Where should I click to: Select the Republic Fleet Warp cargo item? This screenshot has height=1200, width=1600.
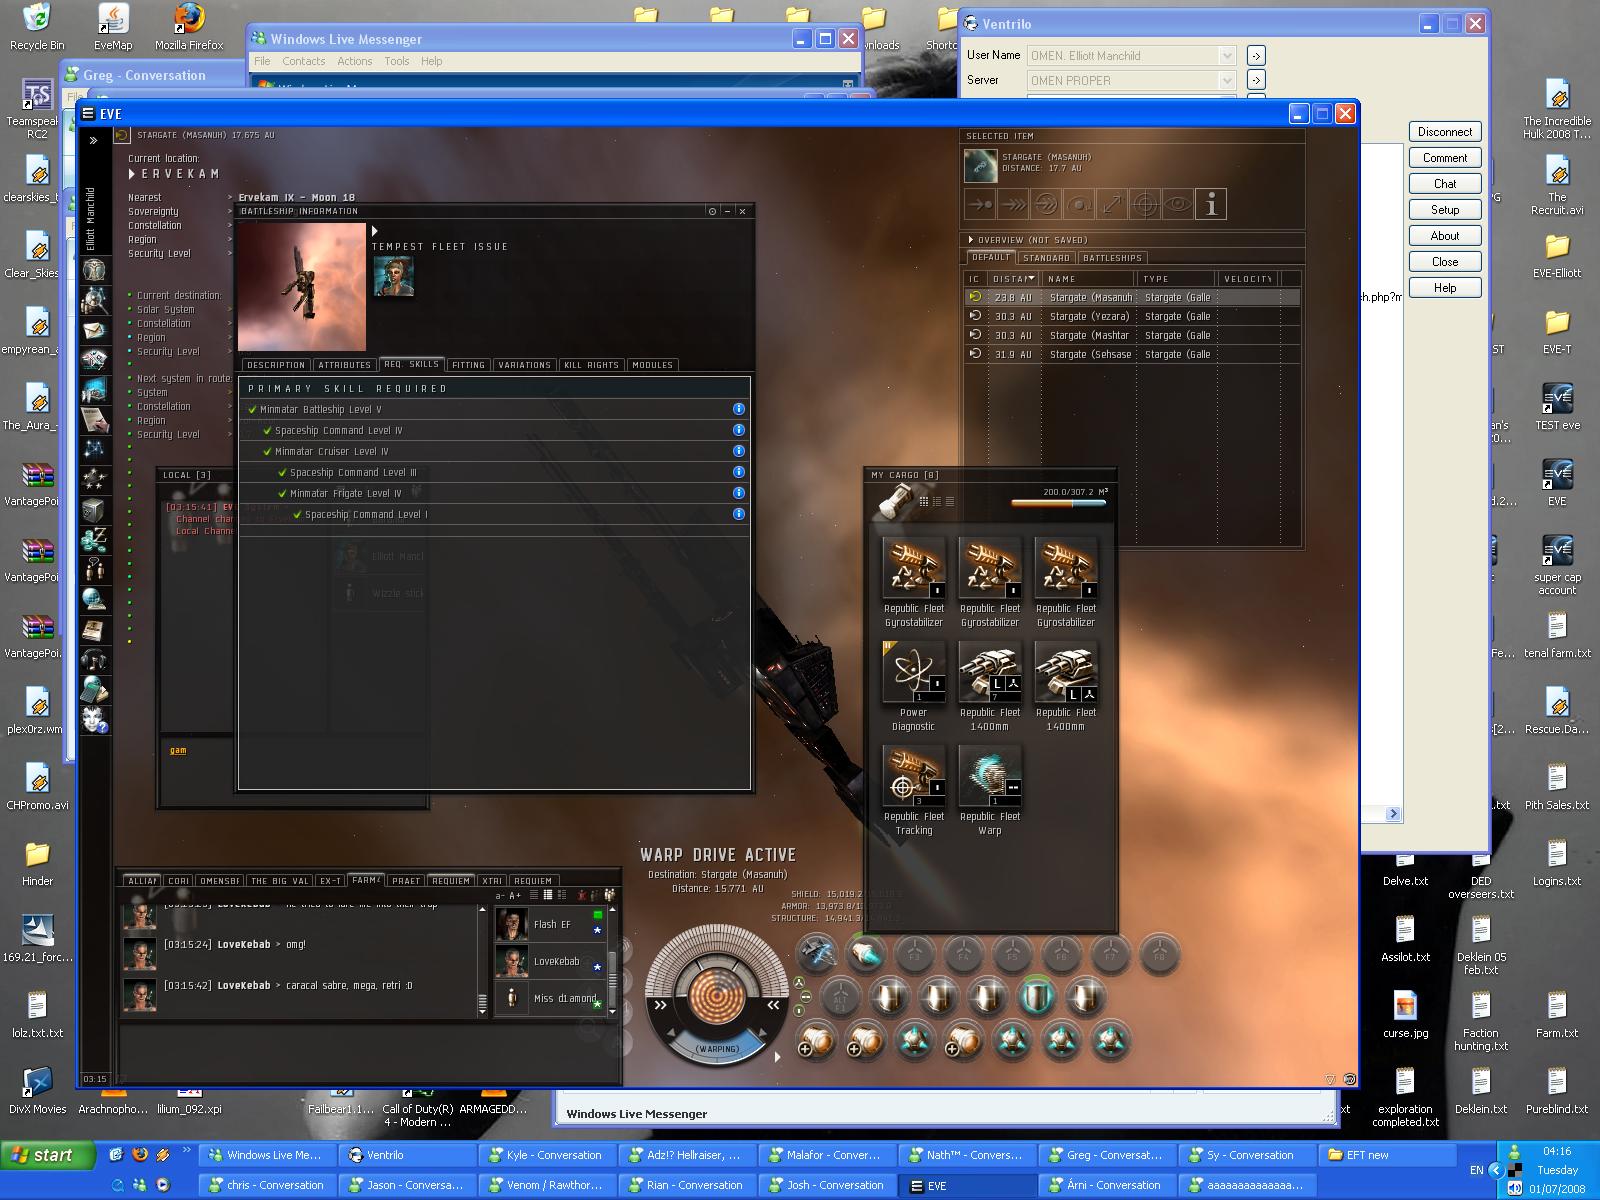pos(989,790)
